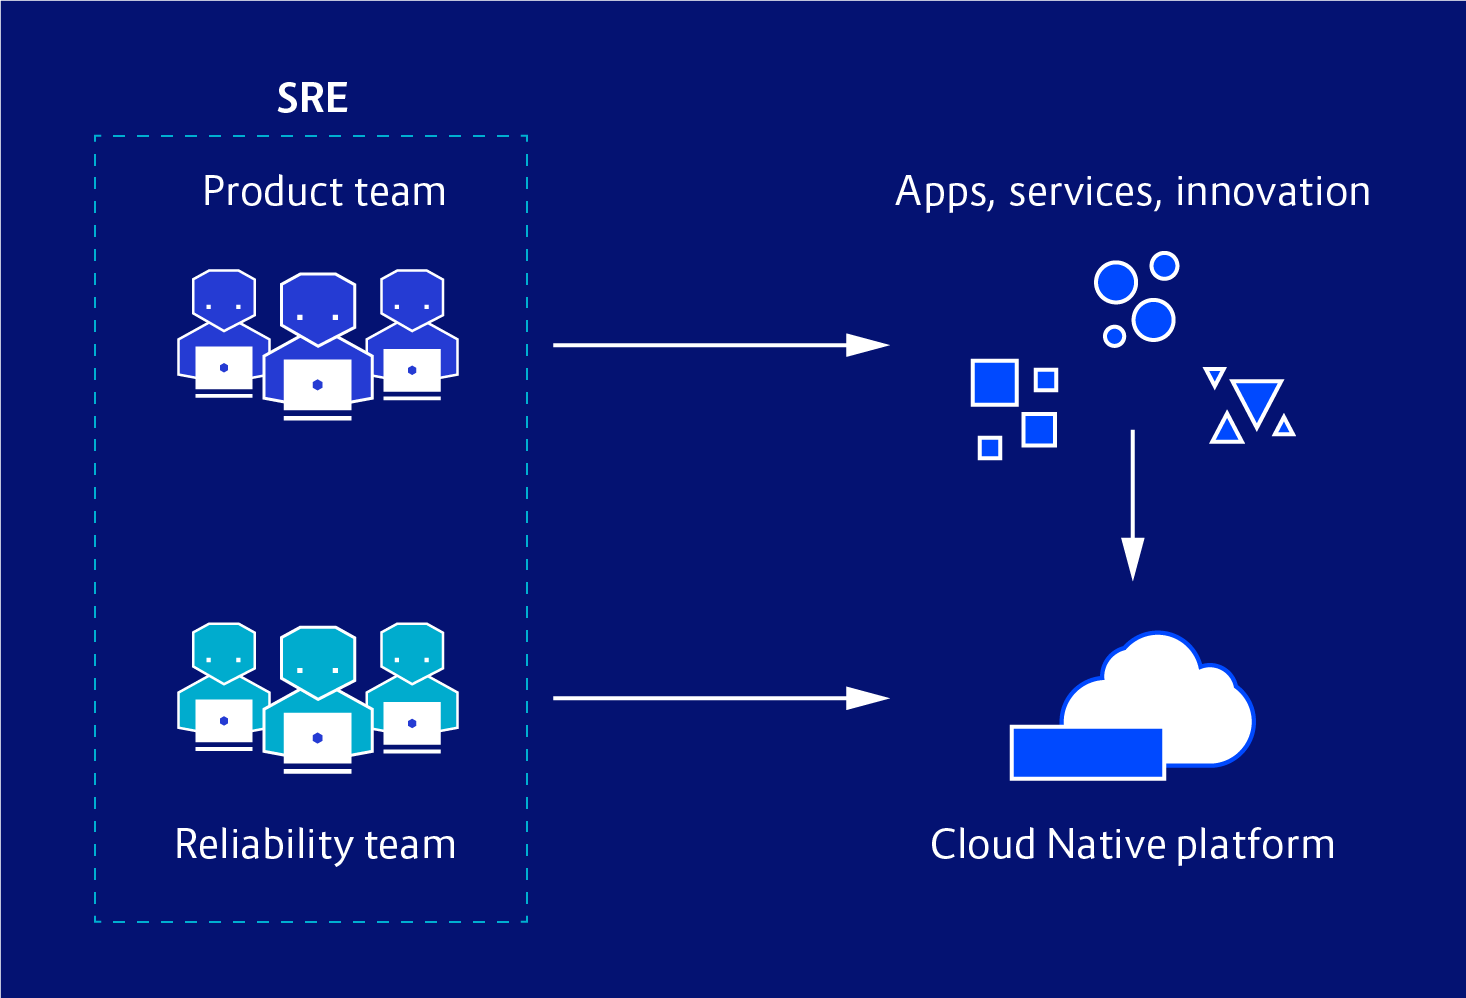The image size is (1466, 998).
Task: Select the Product team label
Action: click(324, 191)
